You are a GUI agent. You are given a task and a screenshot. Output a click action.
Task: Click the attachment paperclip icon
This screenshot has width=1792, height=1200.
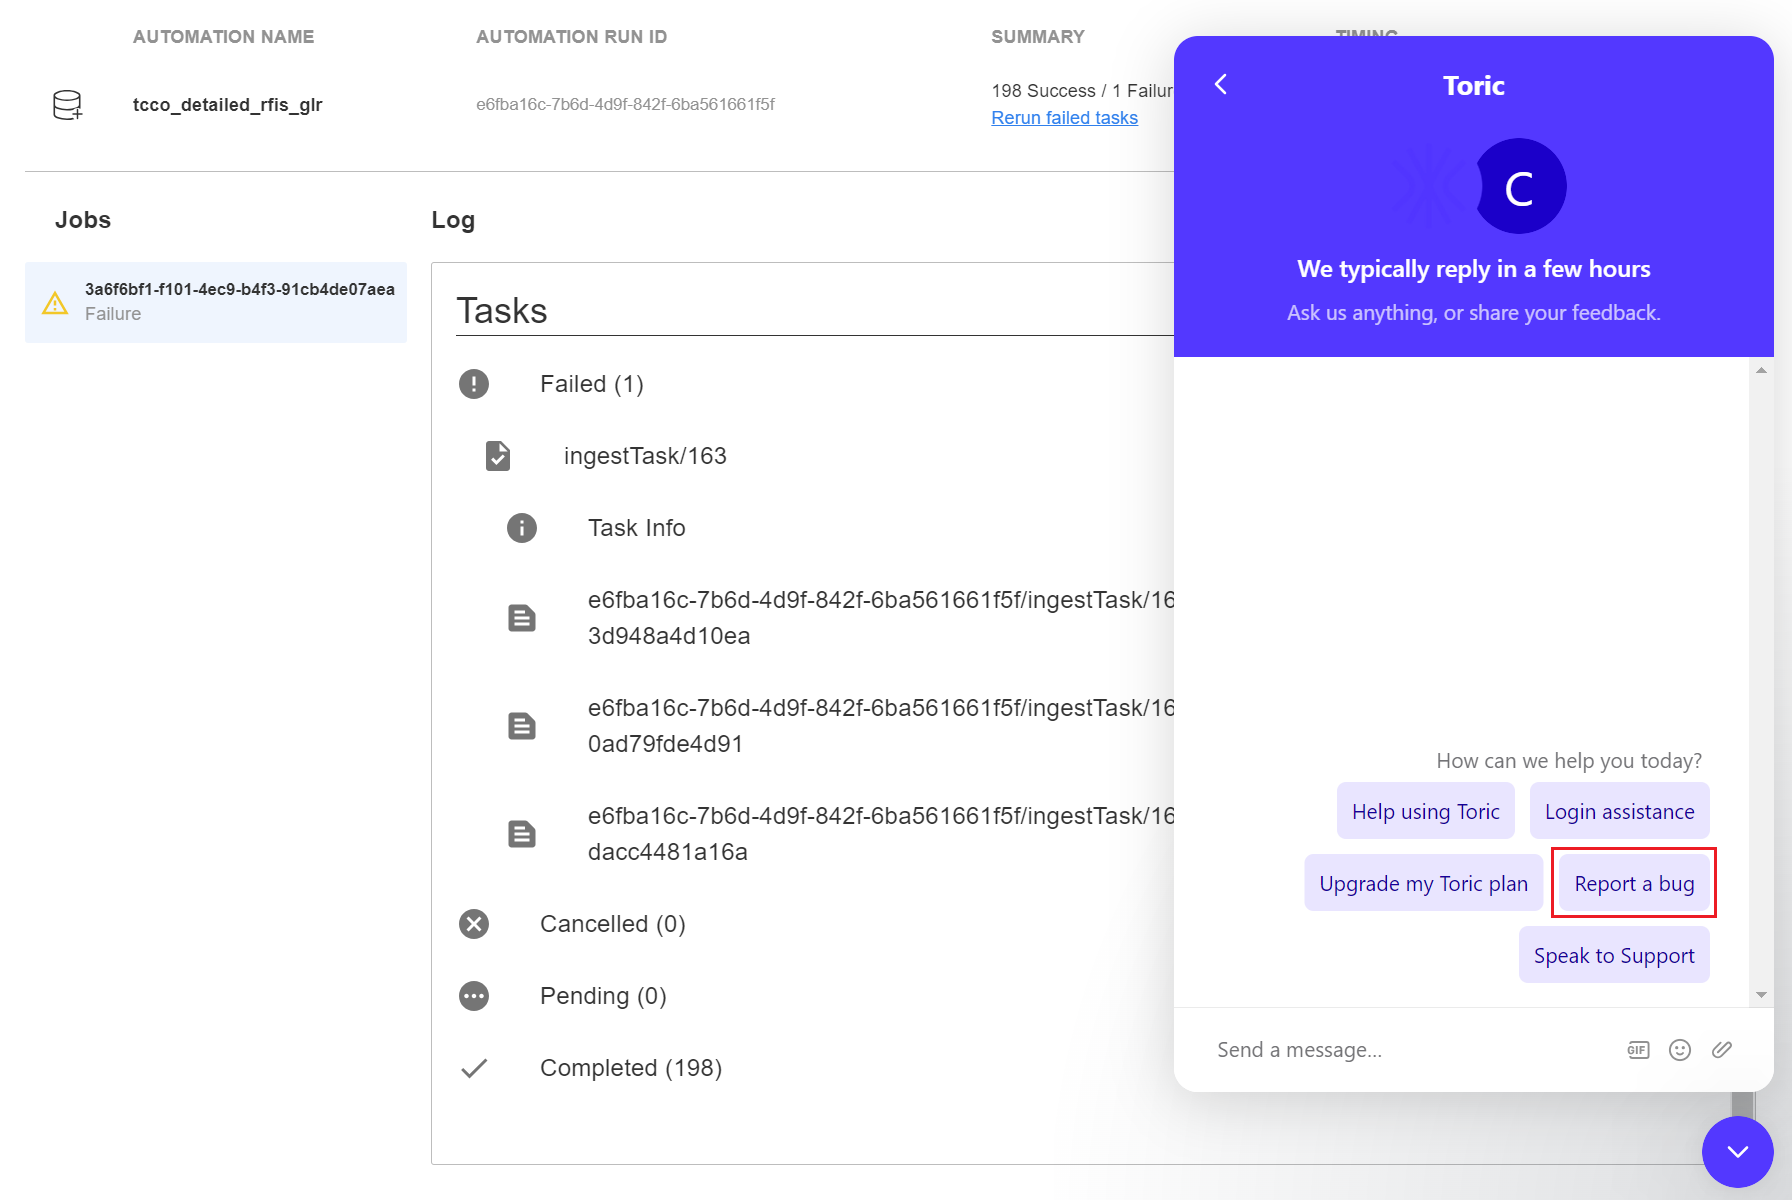(x=1722, y=1050)
